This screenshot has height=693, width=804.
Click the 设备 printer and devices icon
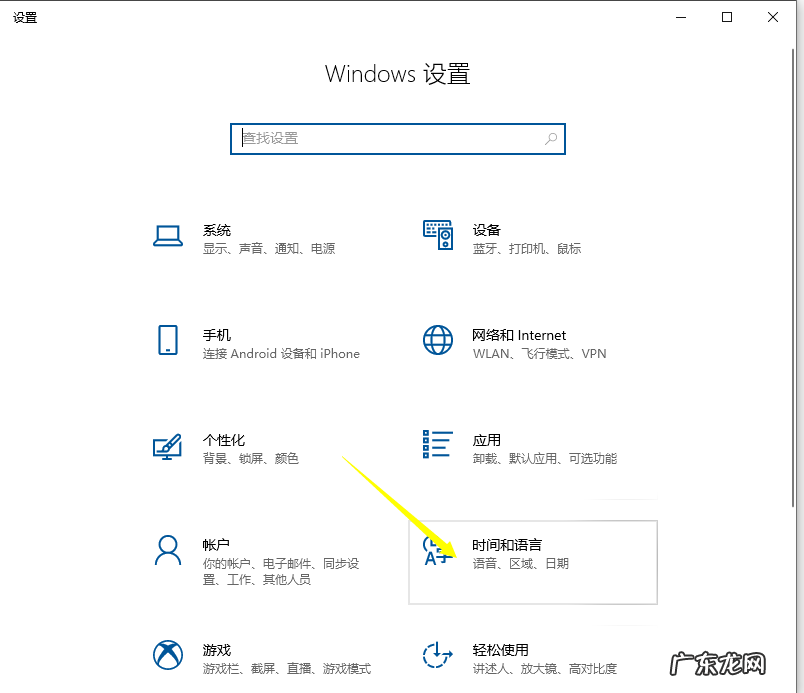tap(437, 237)
